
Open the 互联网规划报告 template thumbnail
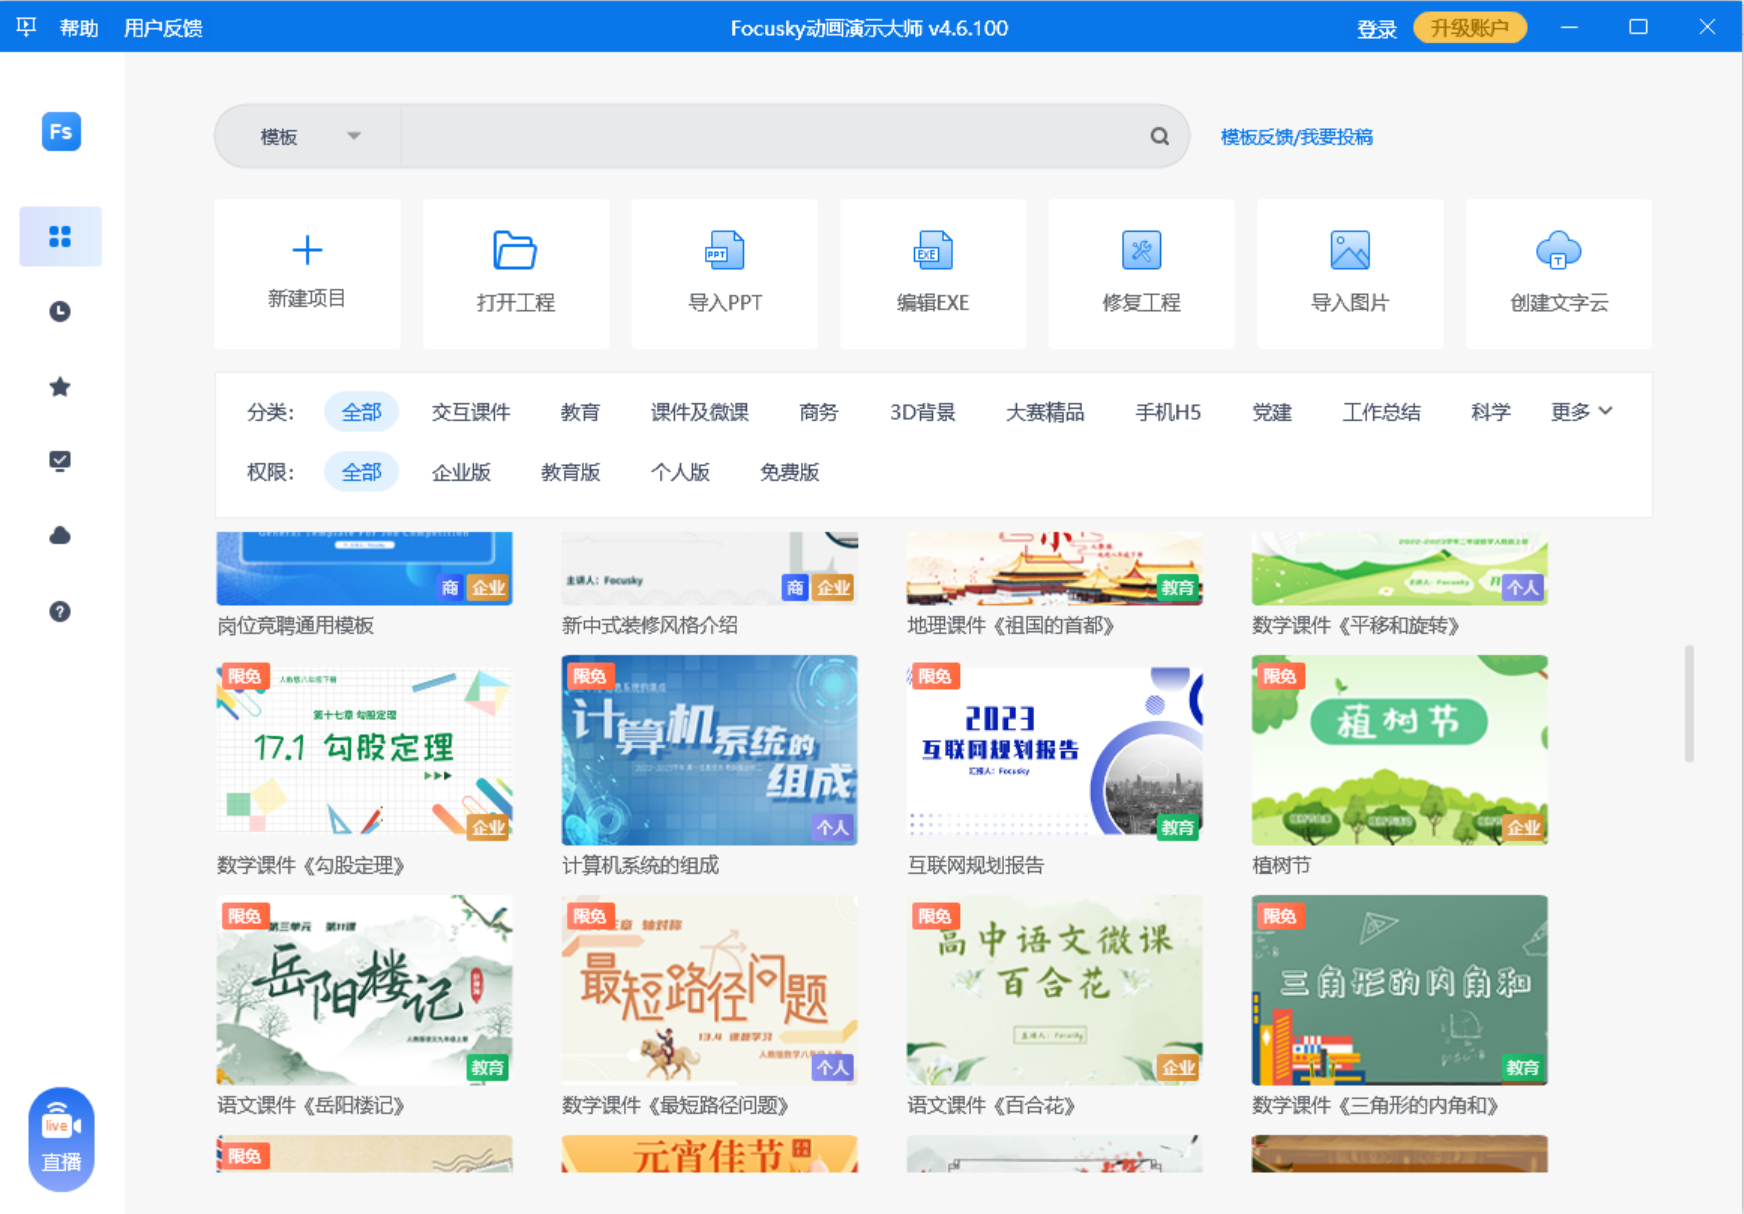(x=1054, y=750)
